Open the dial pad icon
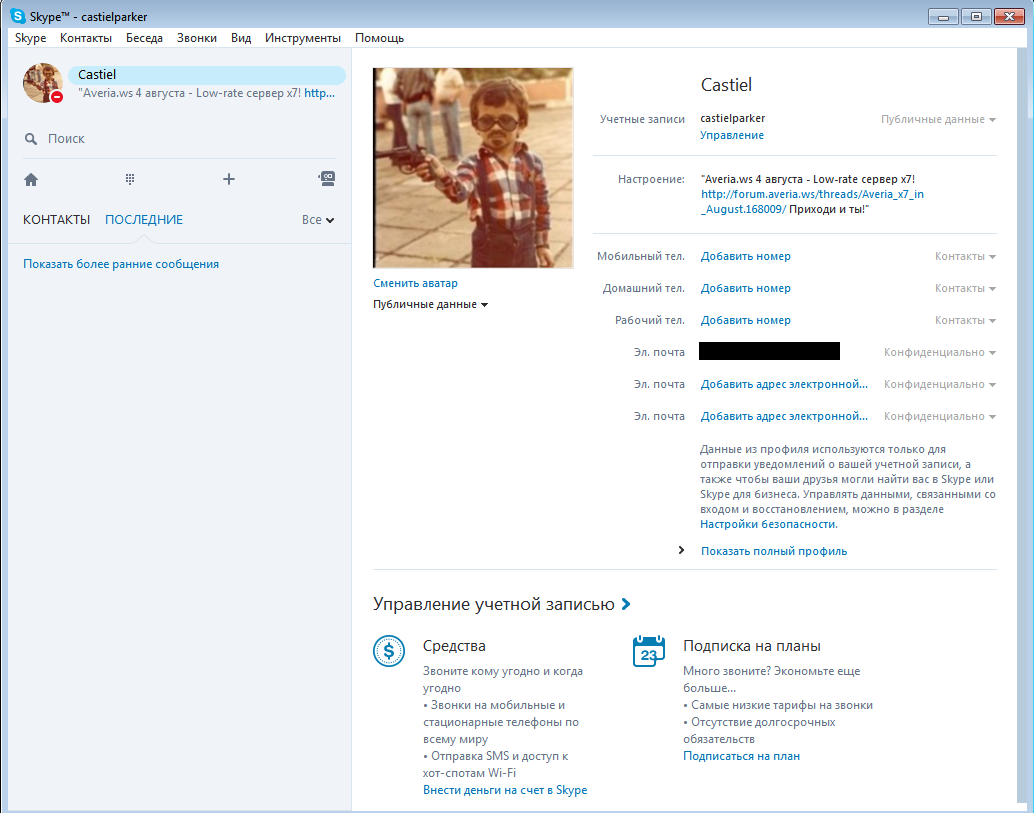 130,179
